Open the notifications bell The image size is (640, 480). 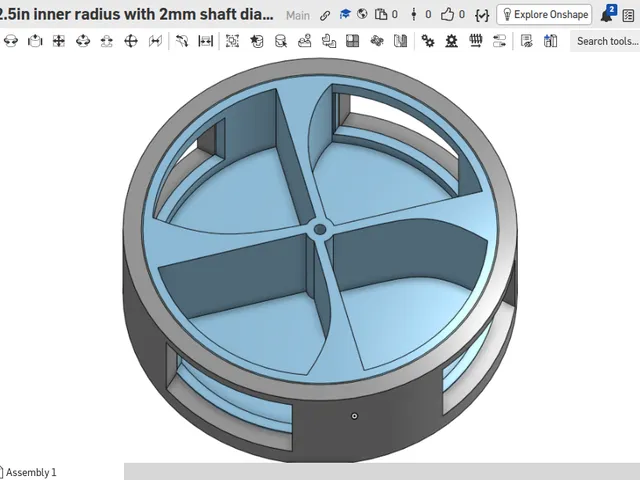tap(607, 15)
